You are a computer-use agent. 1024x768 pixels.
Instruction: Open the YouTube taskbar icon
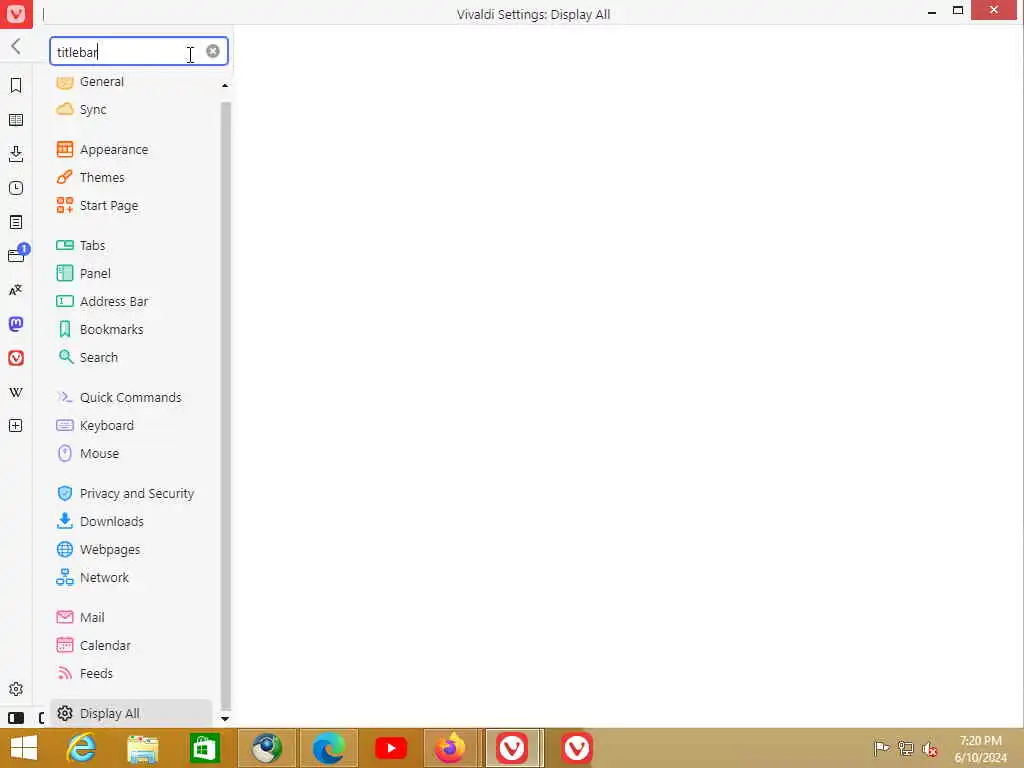tap(391, 748)
